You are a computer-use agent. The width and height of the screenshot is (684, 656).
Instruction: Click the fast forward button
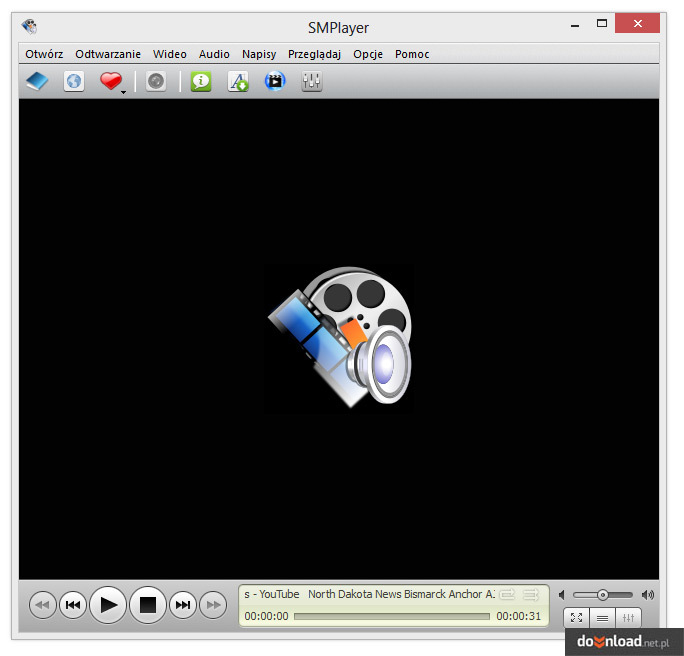click(x=213, y=605)
